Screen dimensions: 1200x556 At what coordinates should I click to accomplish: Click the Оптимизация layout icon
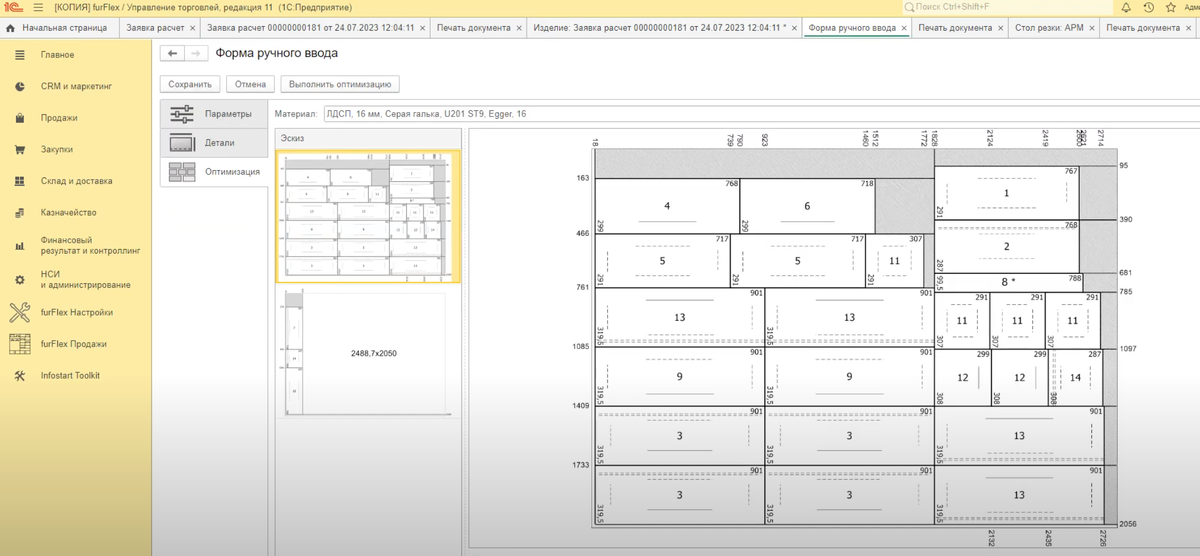pos(182,171)
